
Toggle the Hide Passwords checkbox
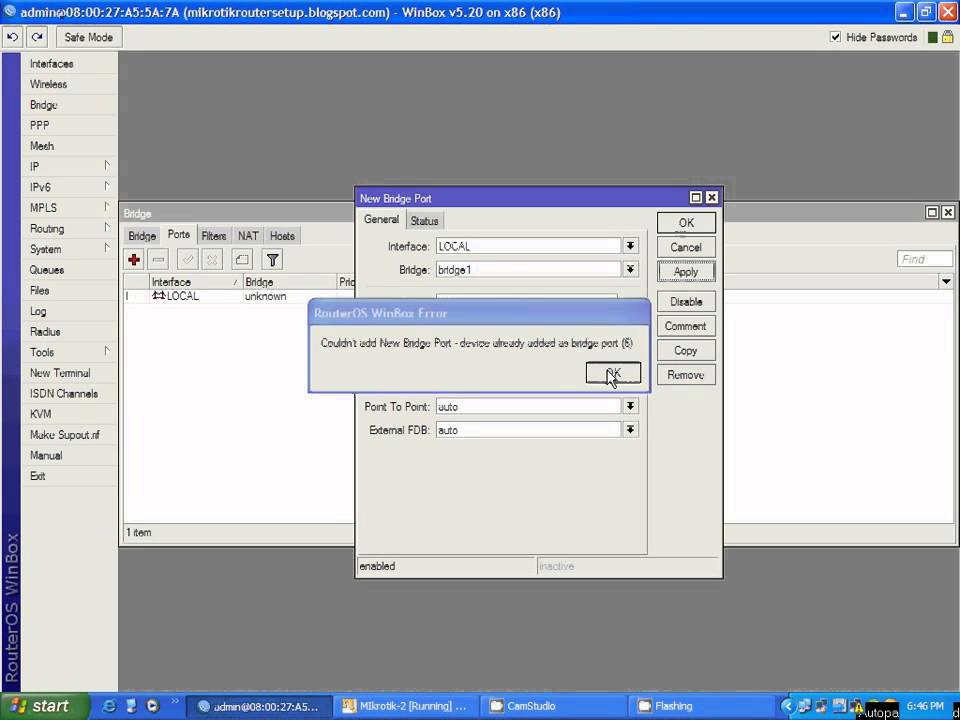pyautogui.click(x=835, y=37)
